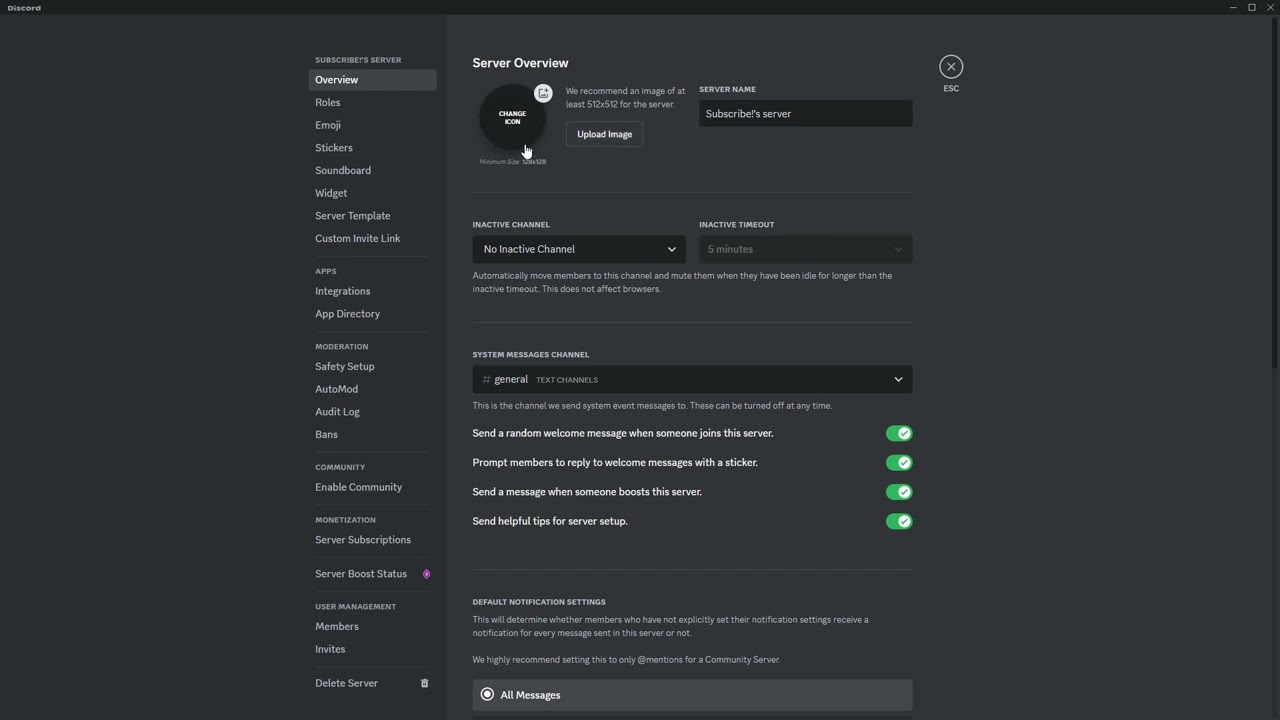
Task: Select the Overview sidebar item
Action: pyautogui.click(x=372, y=80)
